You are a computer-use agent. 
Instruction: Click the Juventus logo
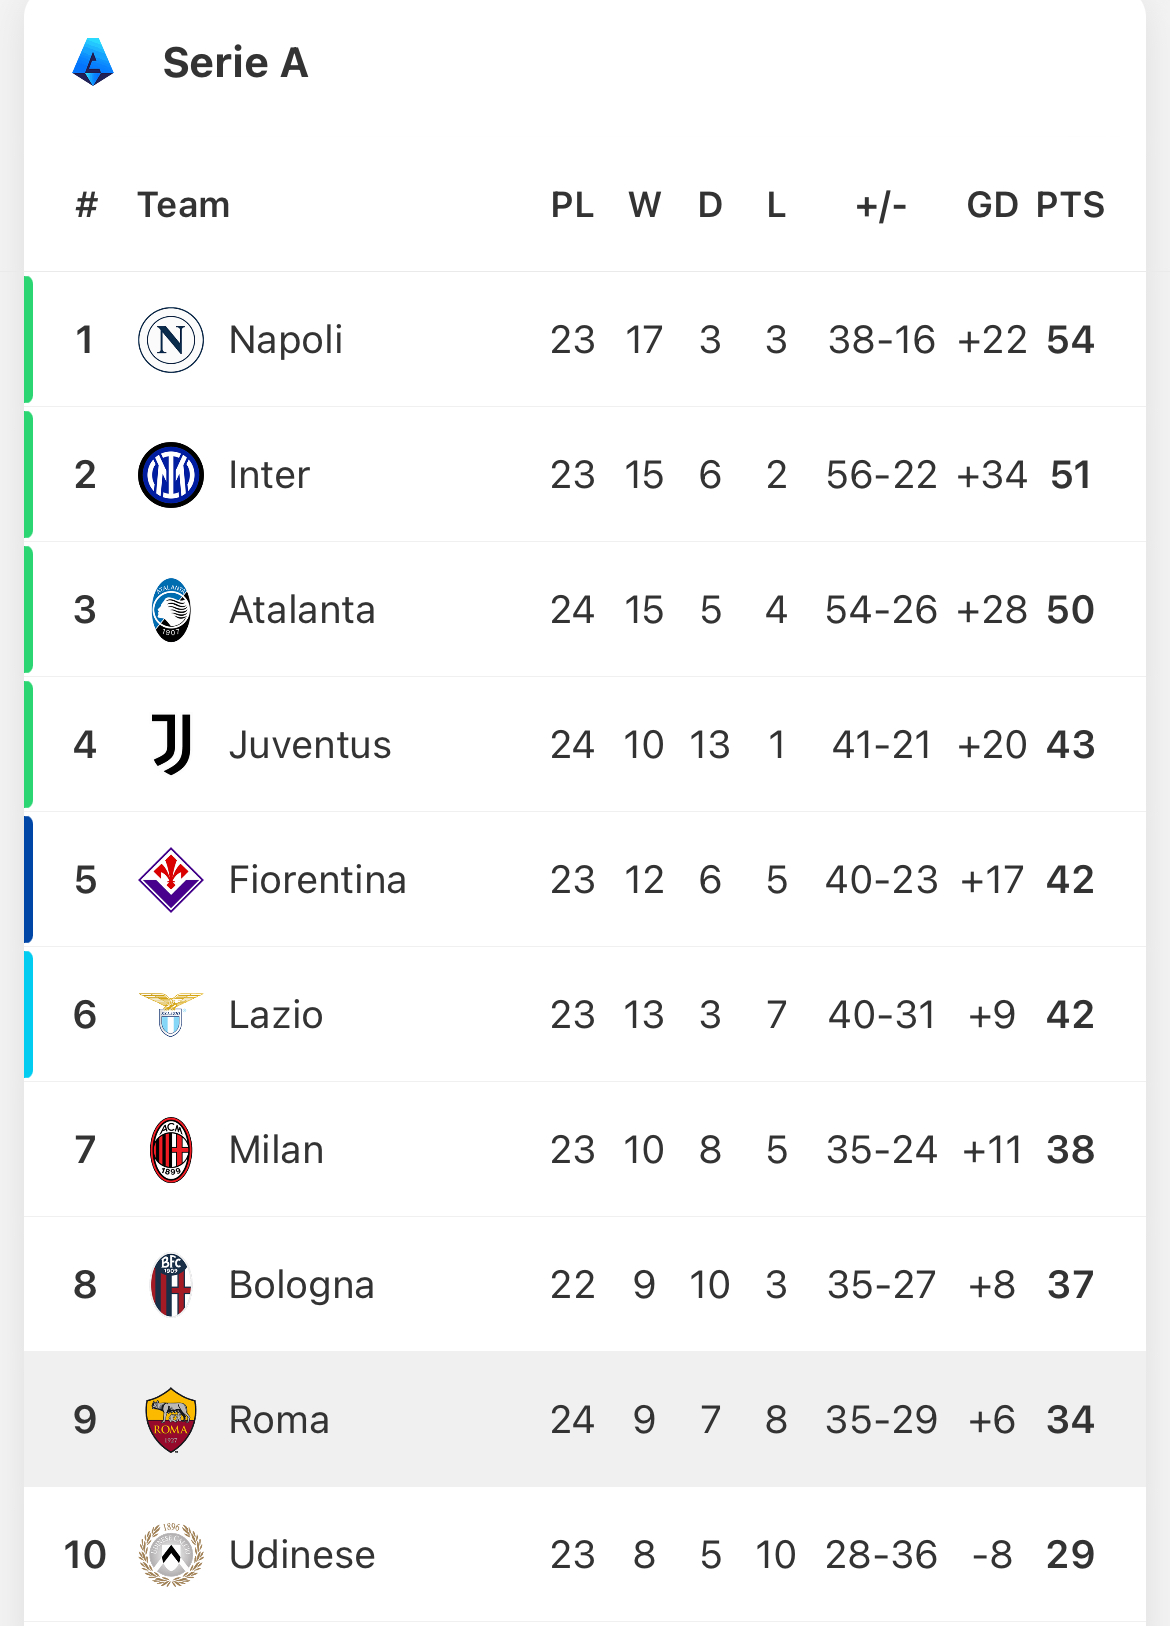pos(171,745)
